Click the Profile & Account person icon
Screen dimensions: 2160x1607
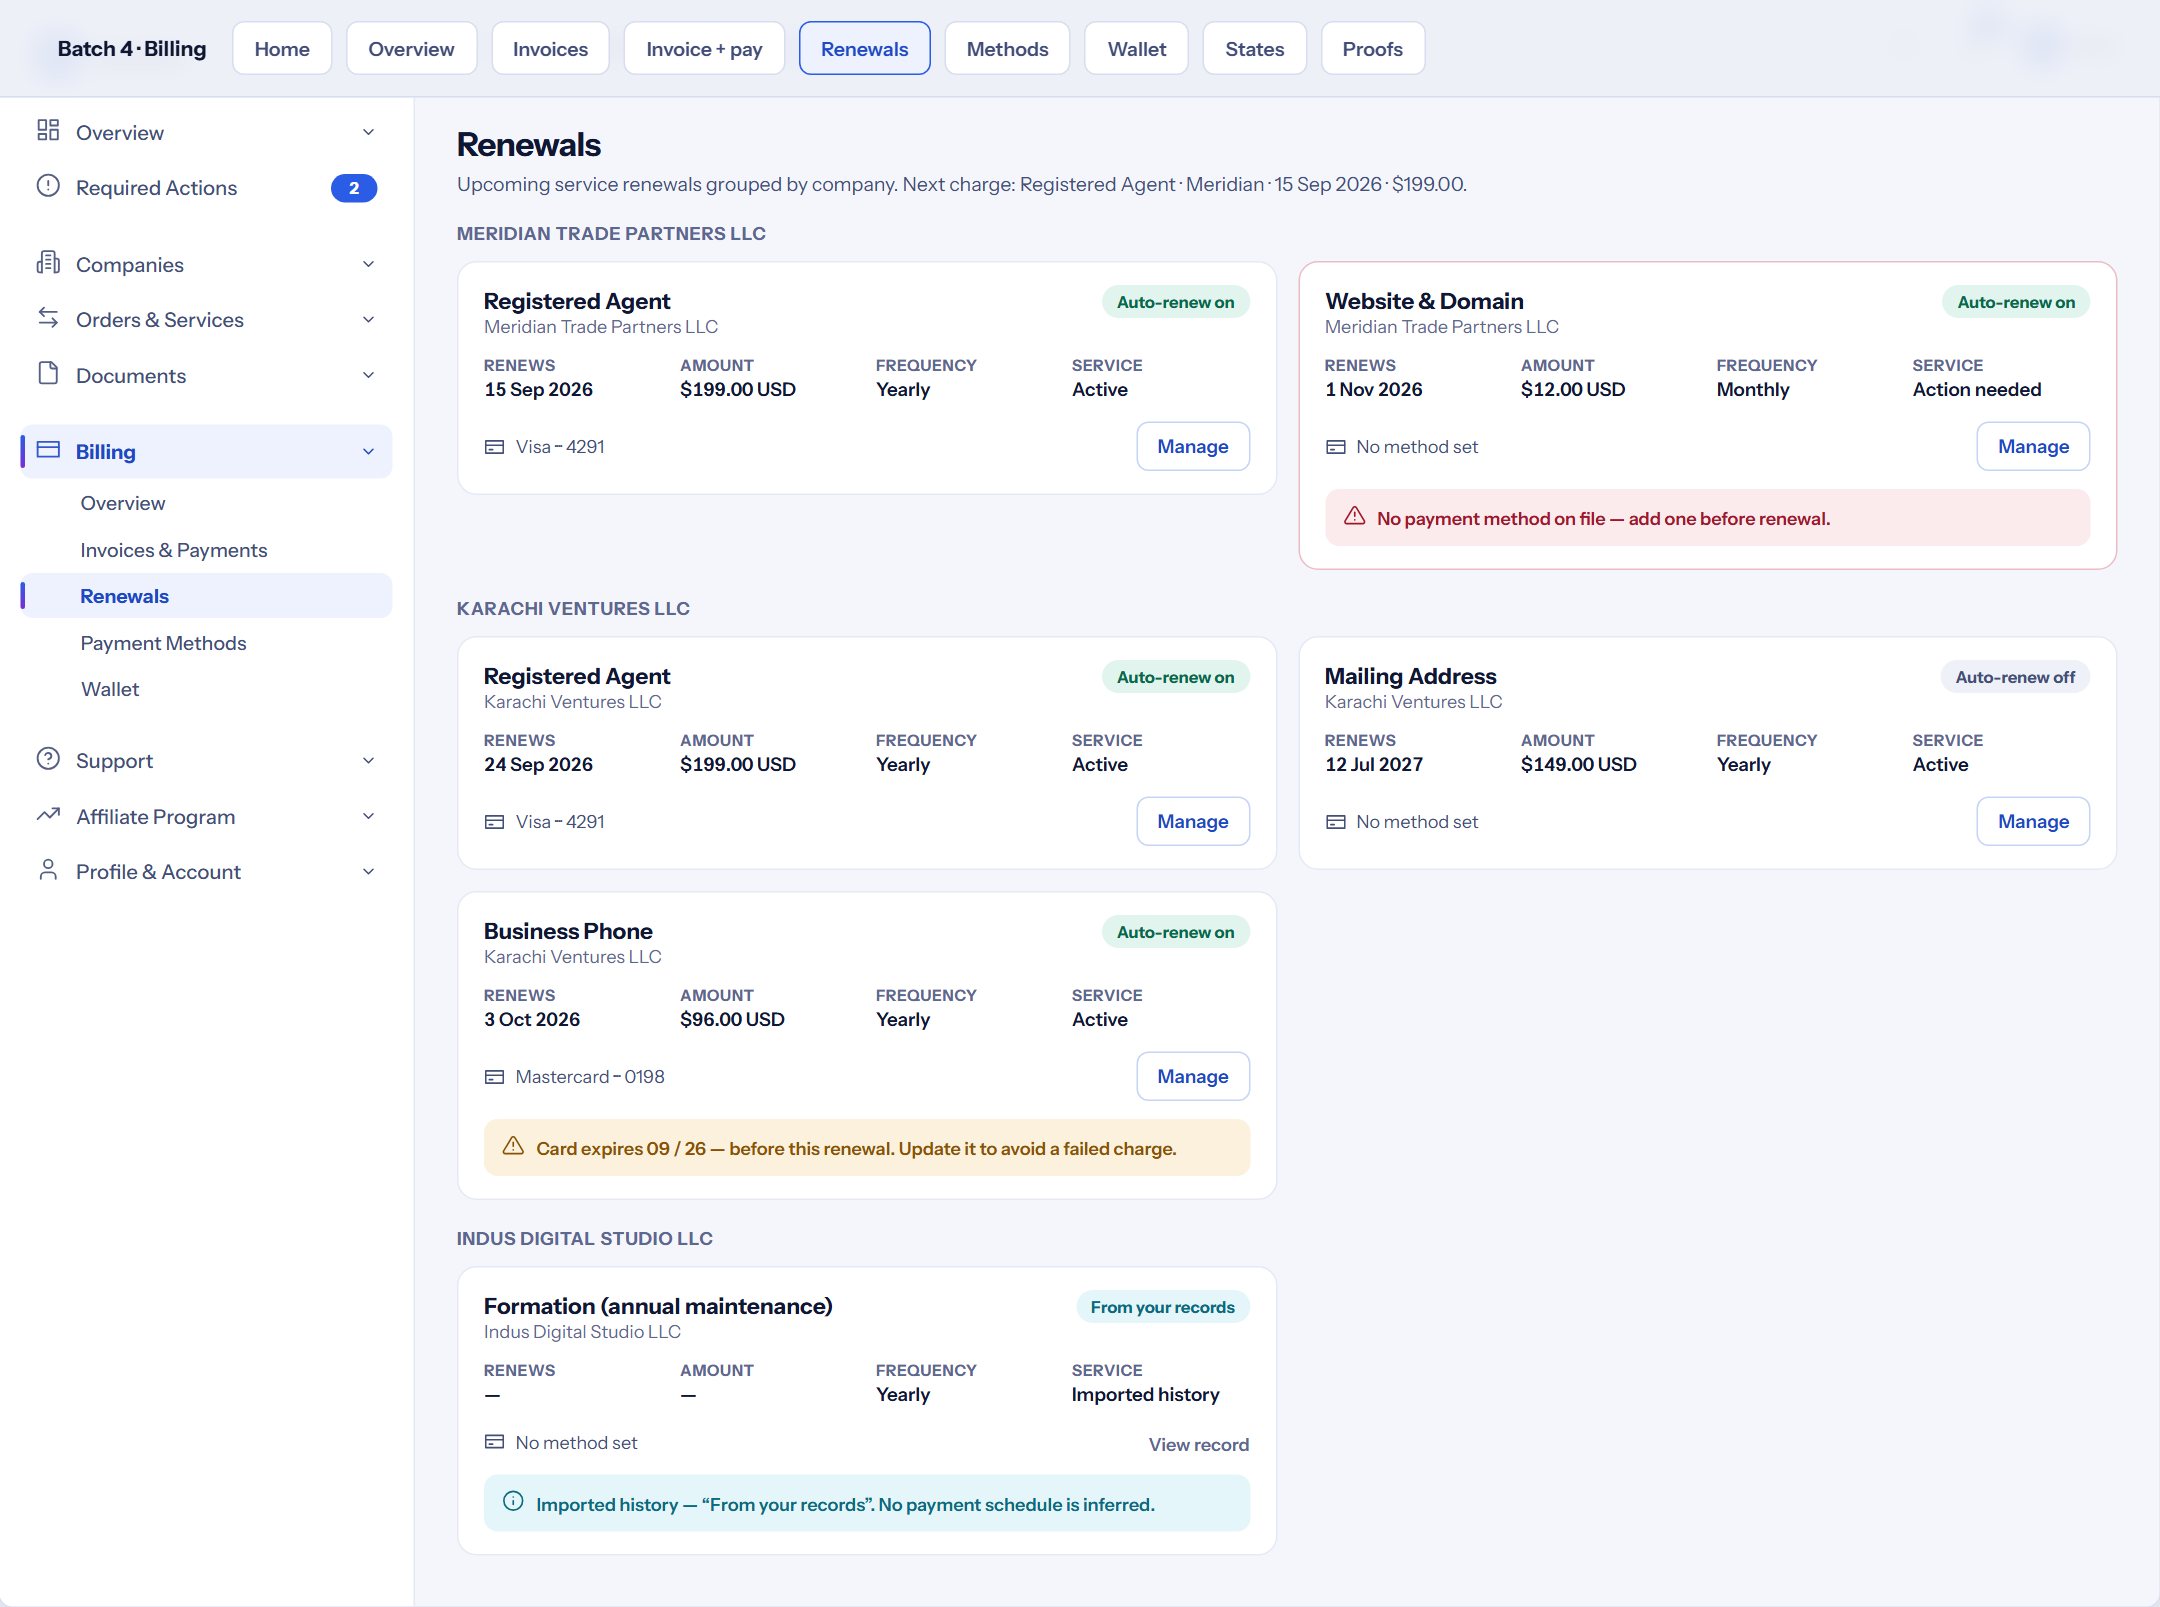(x=48, y=870)
